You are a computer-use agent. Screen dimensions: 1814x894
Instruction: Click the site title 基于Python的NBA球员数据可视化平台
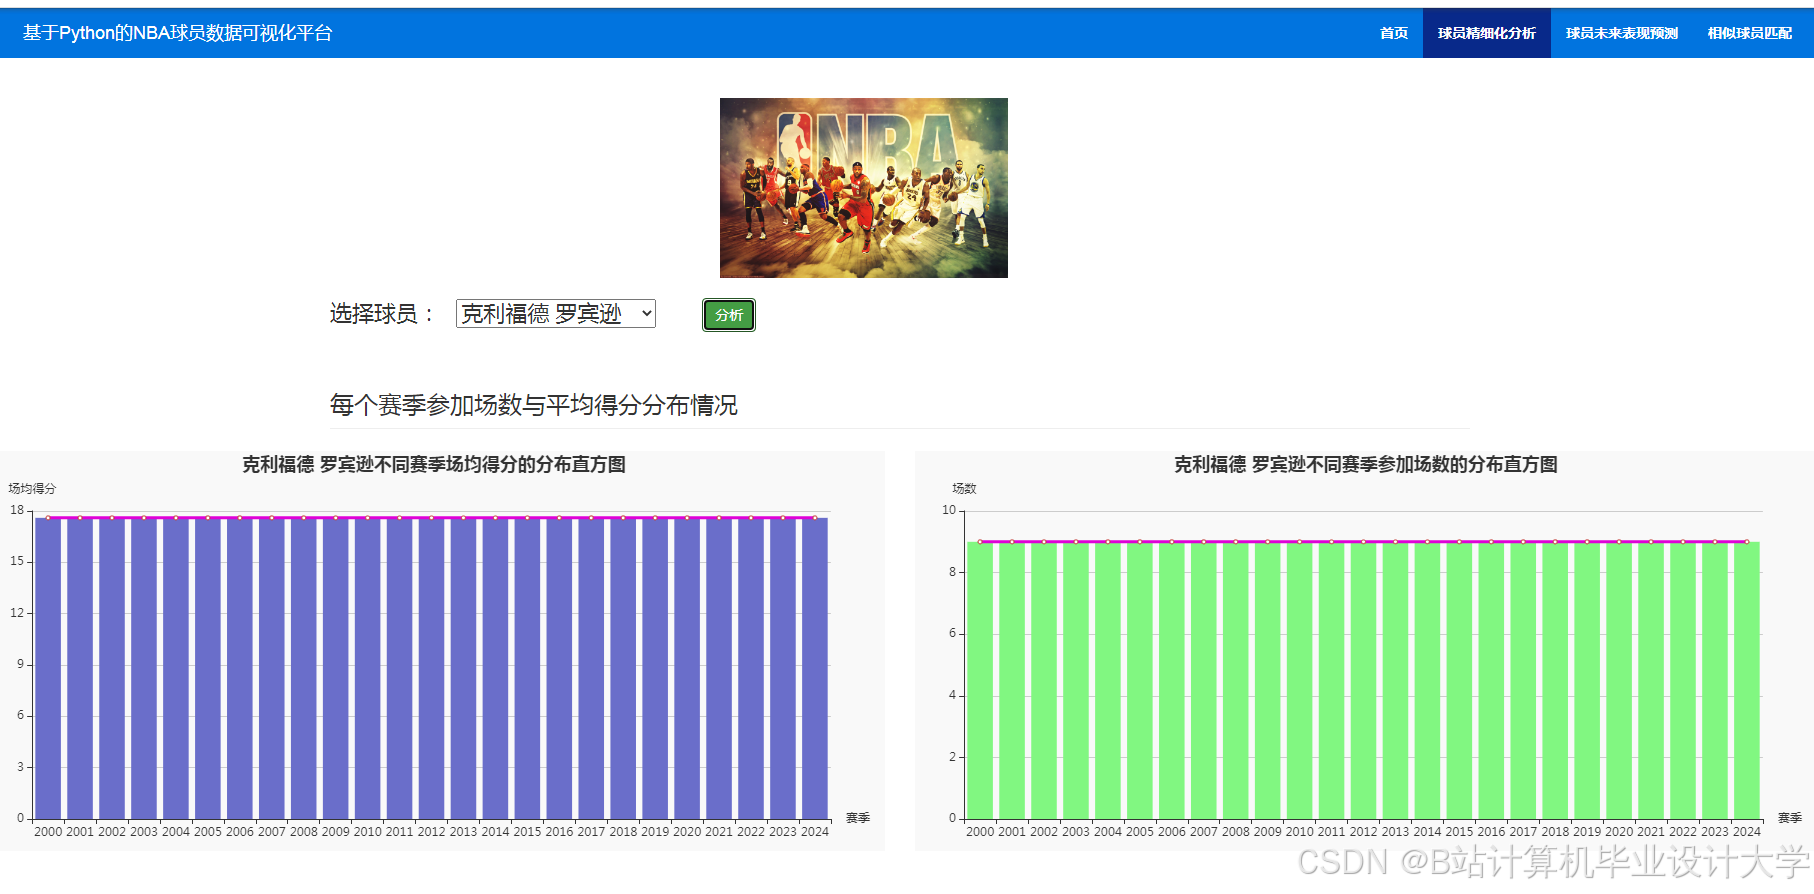pos(177,33)
